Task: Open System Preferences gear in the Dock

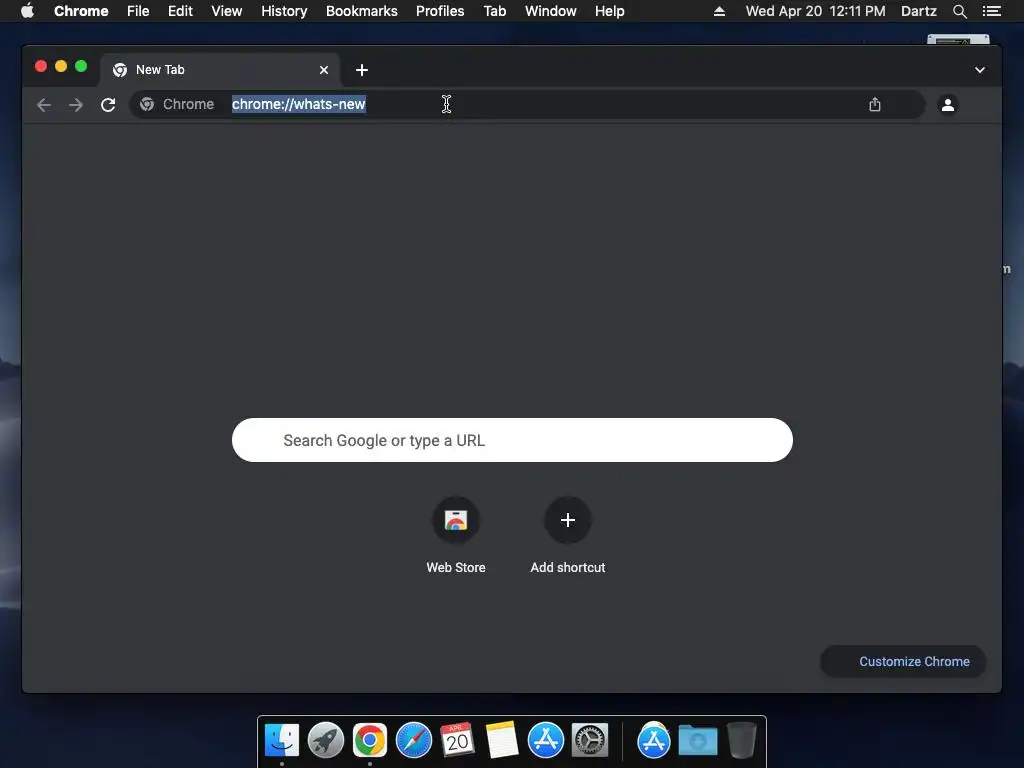Action: (590, 741)
